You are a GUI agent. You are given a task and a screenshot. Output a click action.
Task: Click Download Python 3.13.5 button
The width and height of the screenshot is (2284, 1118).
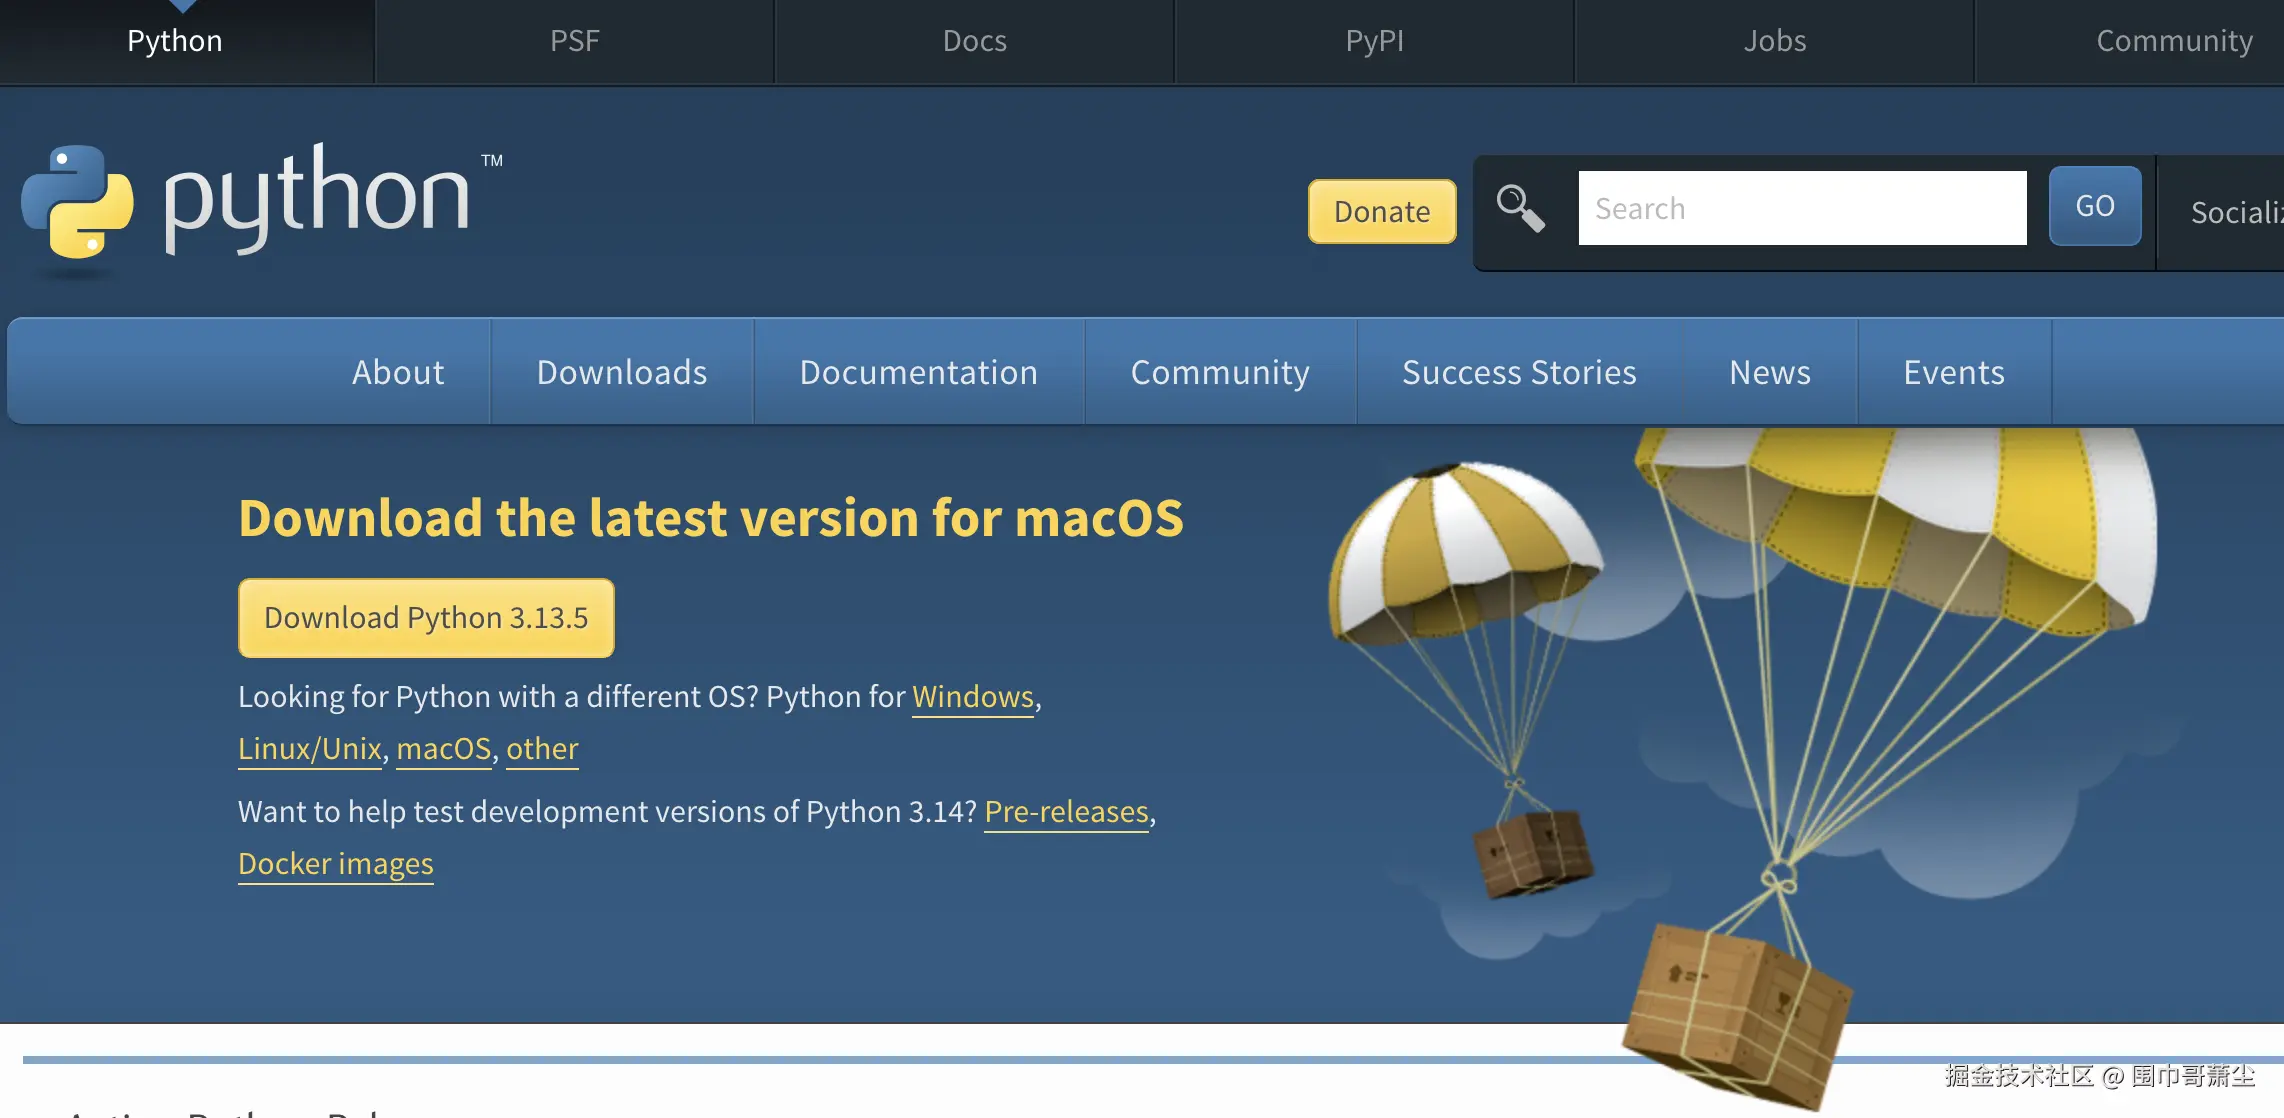[x=426, y=618]
